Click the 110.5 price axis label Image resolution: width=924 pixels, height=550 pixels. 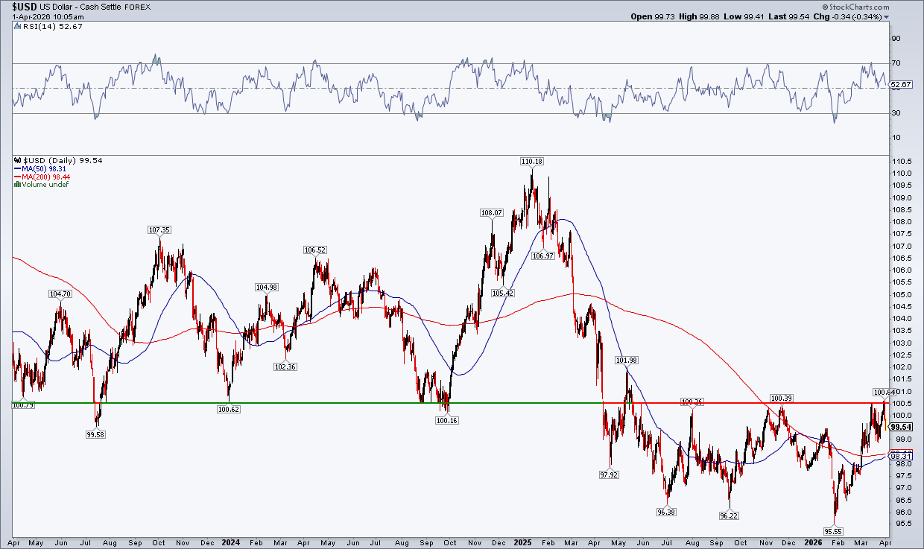pos(900,161)
